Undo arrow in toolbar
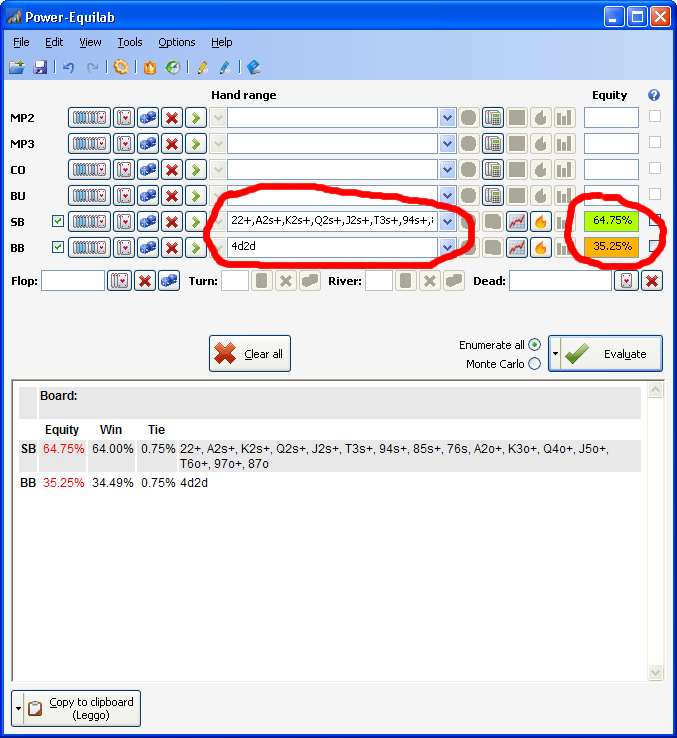The height and width of the screenshot is (738, 677). point(69,67)
